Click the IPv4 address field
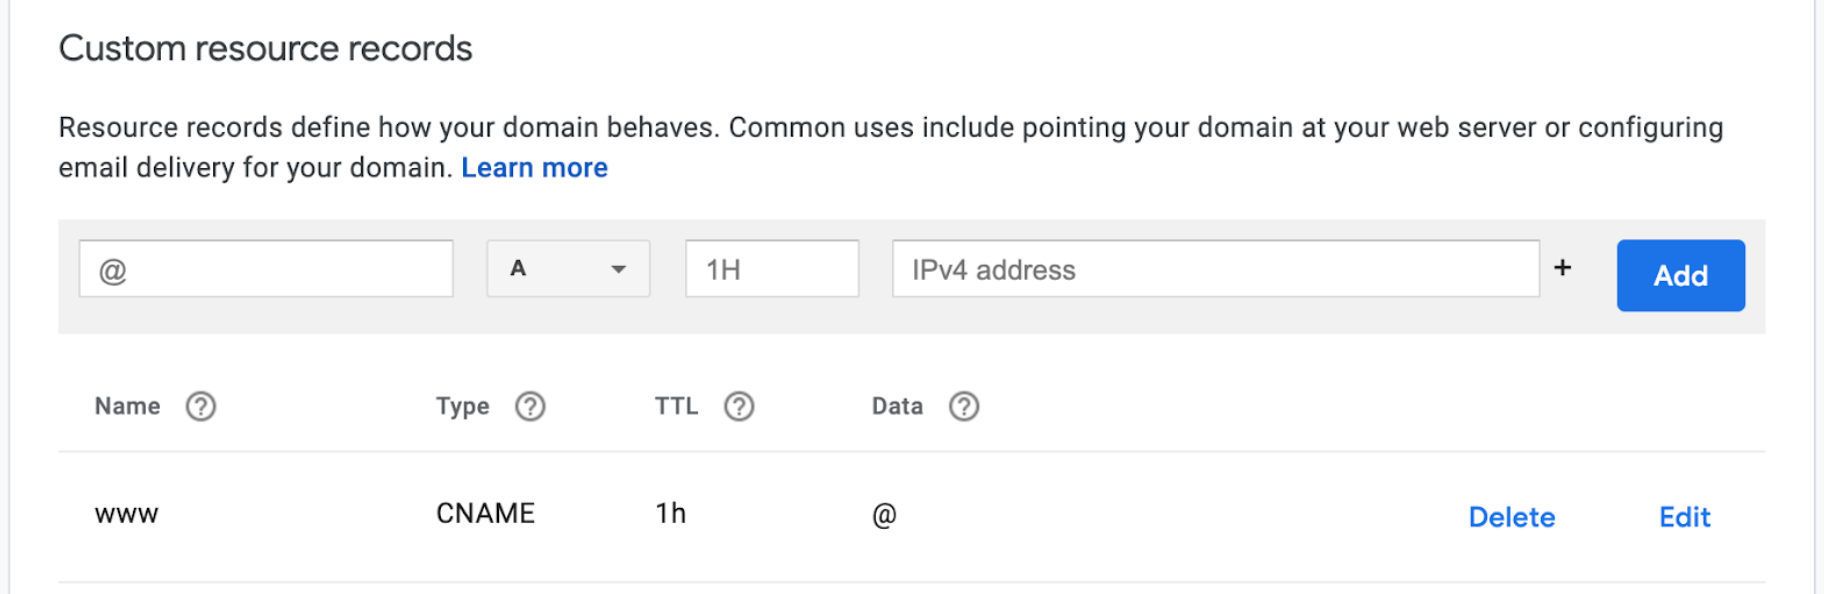 coord(1215,269)
